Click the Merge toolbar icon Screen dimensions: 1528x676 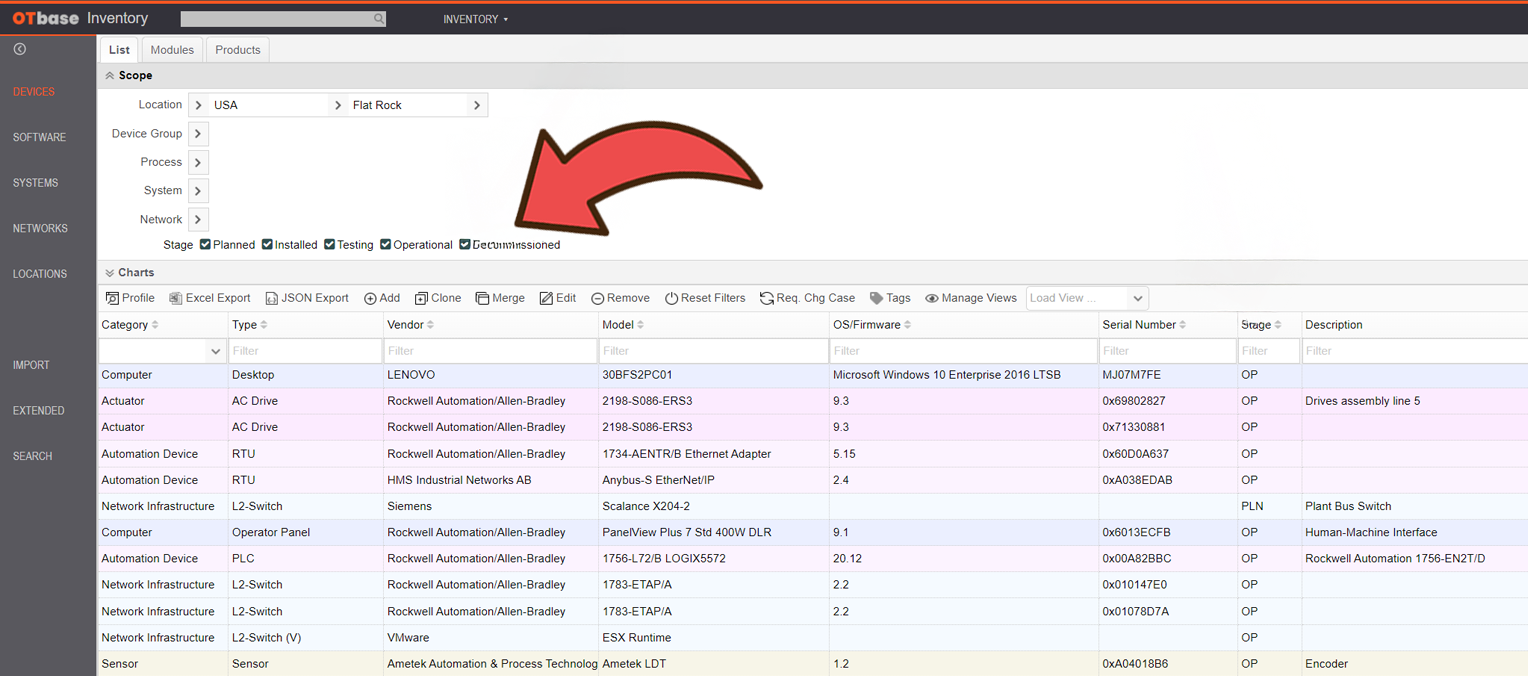(482, 298)
